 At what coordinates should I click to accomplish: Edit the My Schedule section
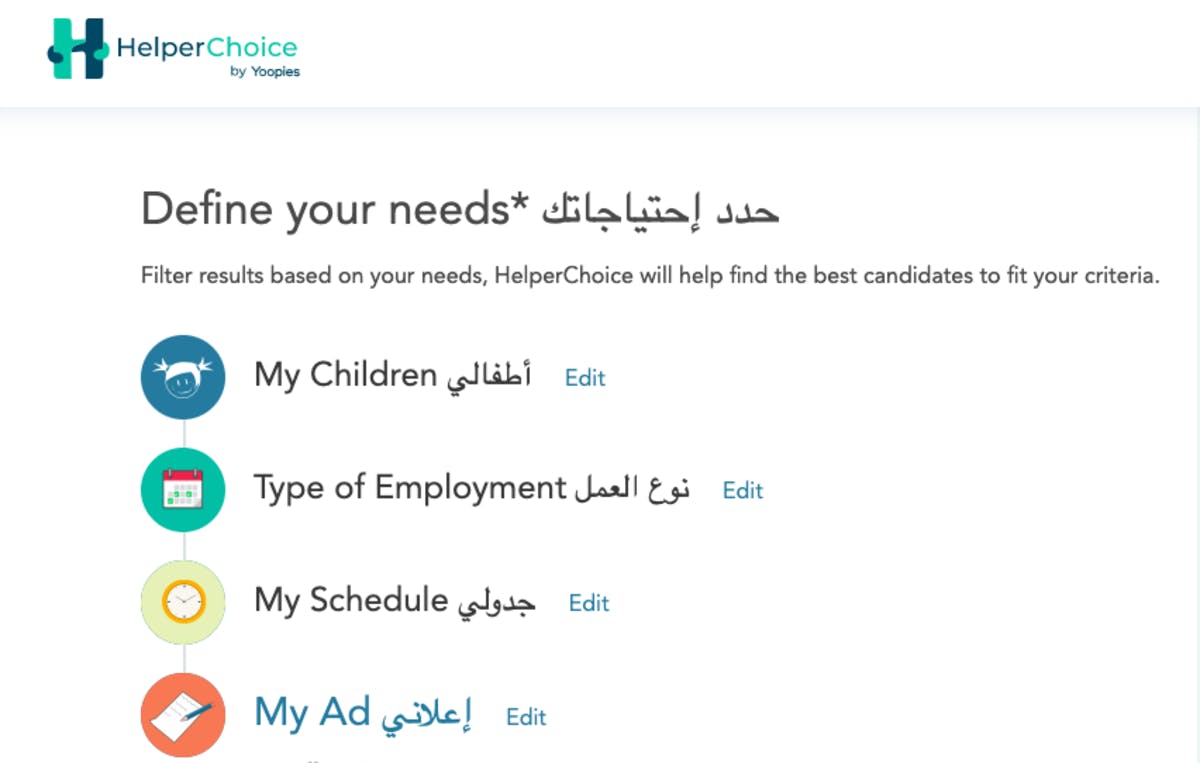(x=589, y=604)
